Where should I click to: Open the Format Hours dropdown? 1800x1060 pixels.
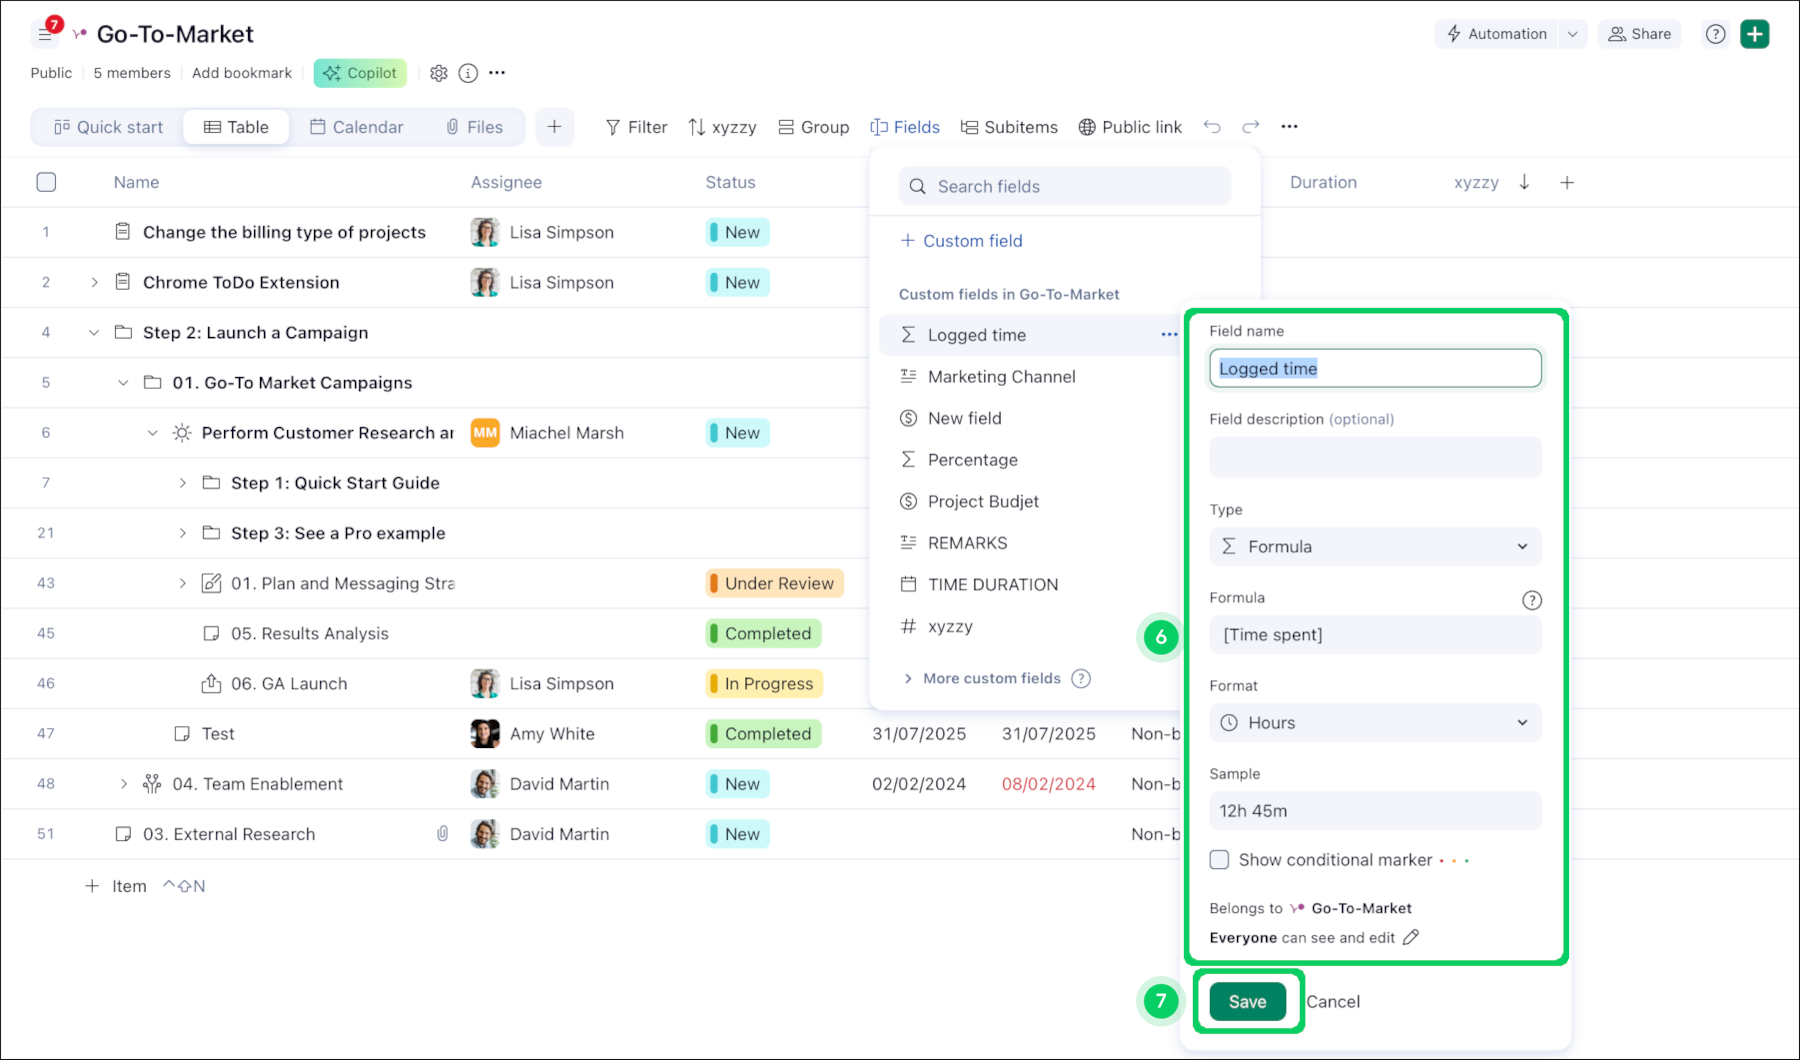click(x=1375, y=723)
